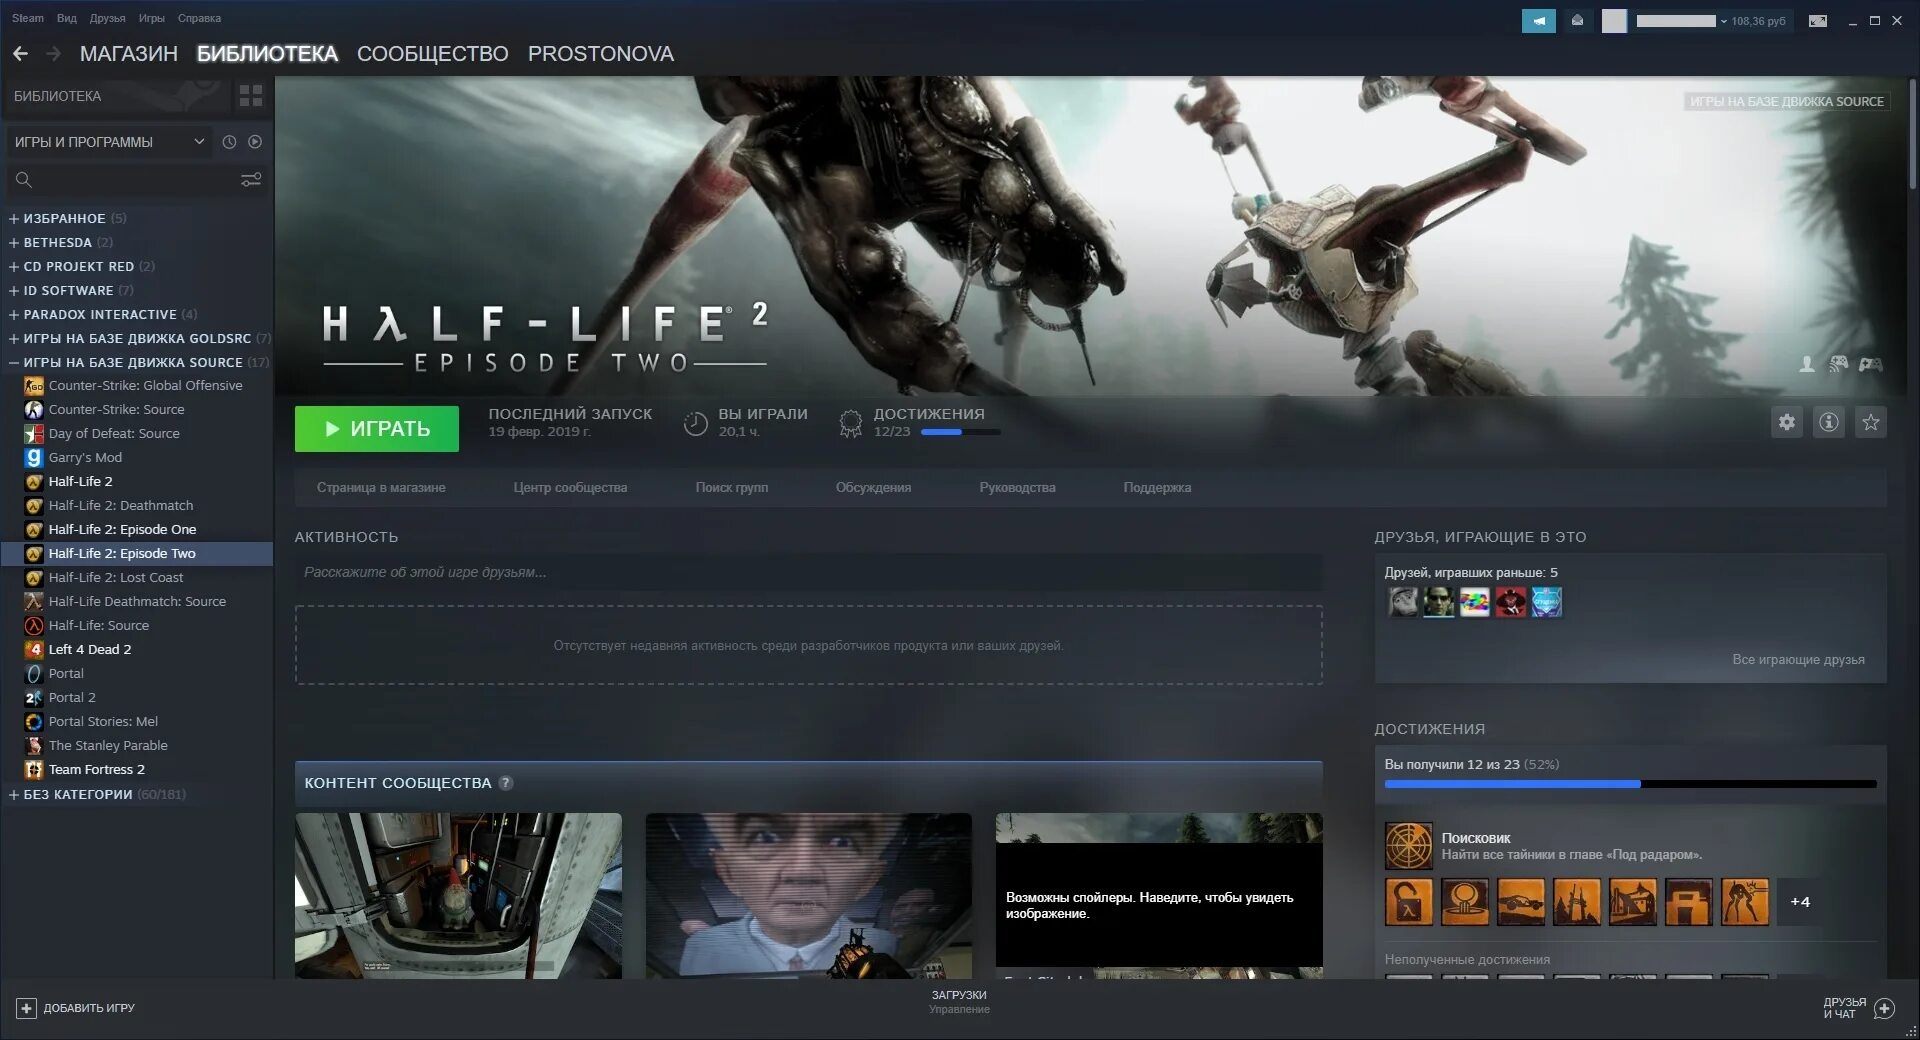Viewport: 1920px width, 1040px height.
Task: Show ready-to-play games only icon
Action: [x=255, y=142]
